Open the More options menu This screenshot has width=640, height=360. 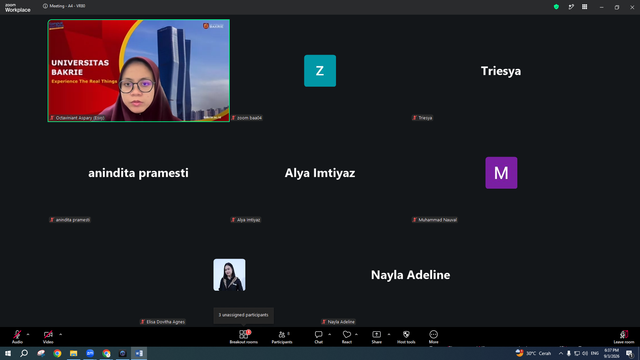[433, 337]
